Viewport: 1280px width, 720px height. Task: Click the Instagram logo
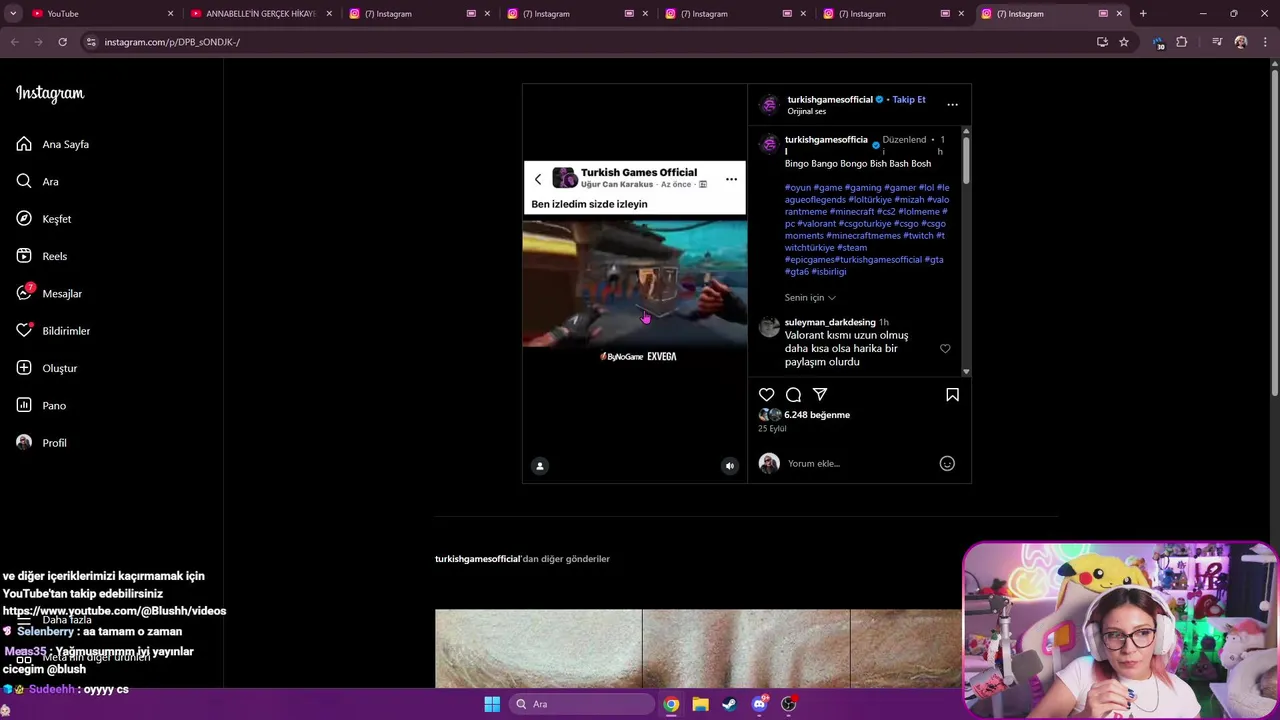click(x=50, y=94)
